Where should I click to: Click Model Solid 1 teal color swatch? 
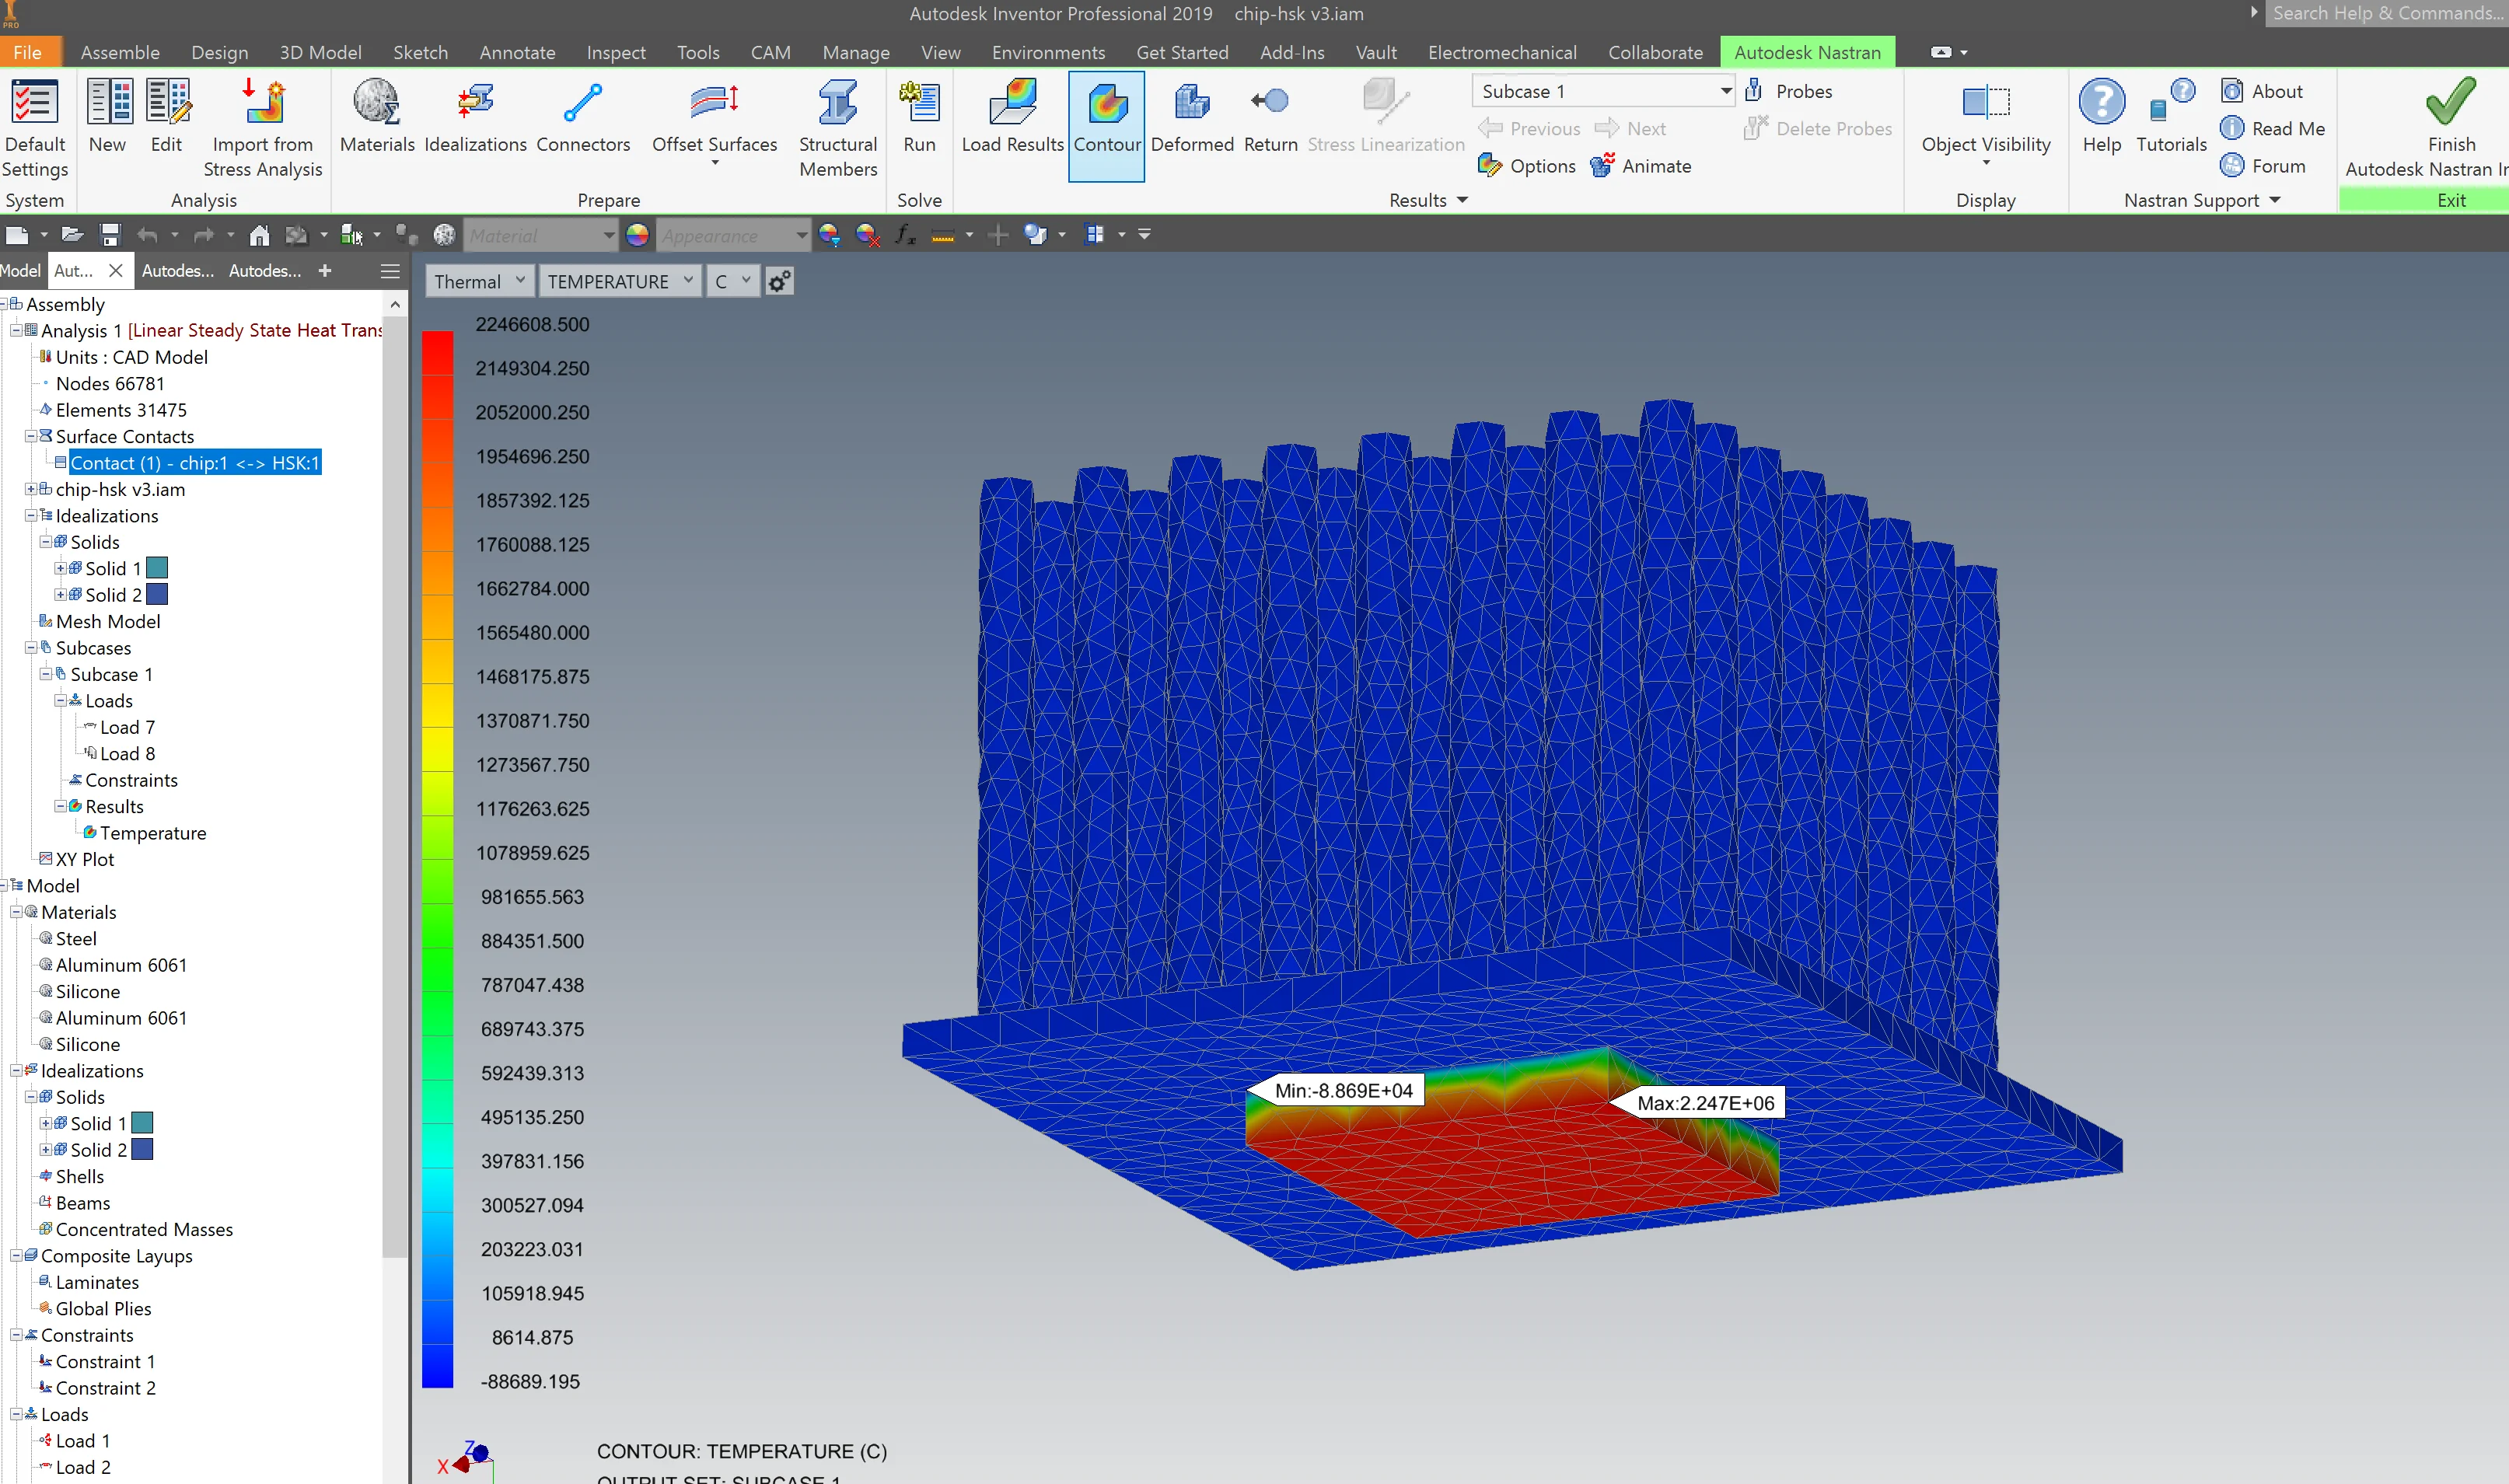pyautogui.click(x=142, y=1123)
